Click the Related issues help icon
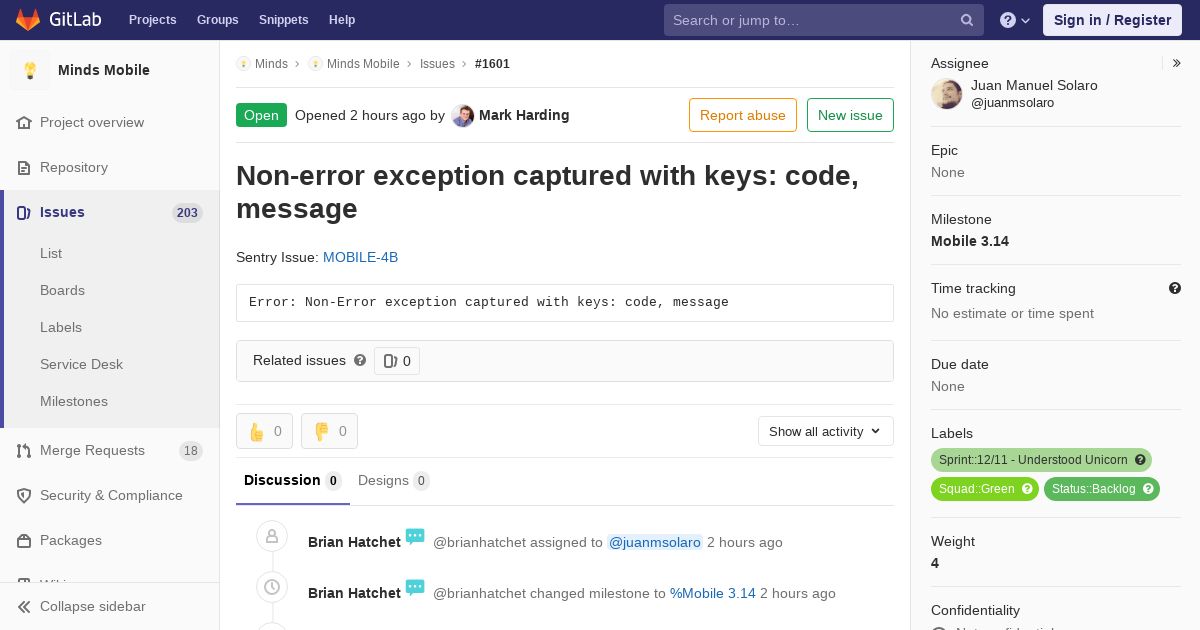The width and height of the screenshot is (1200, 630). (x=360, y=360)
